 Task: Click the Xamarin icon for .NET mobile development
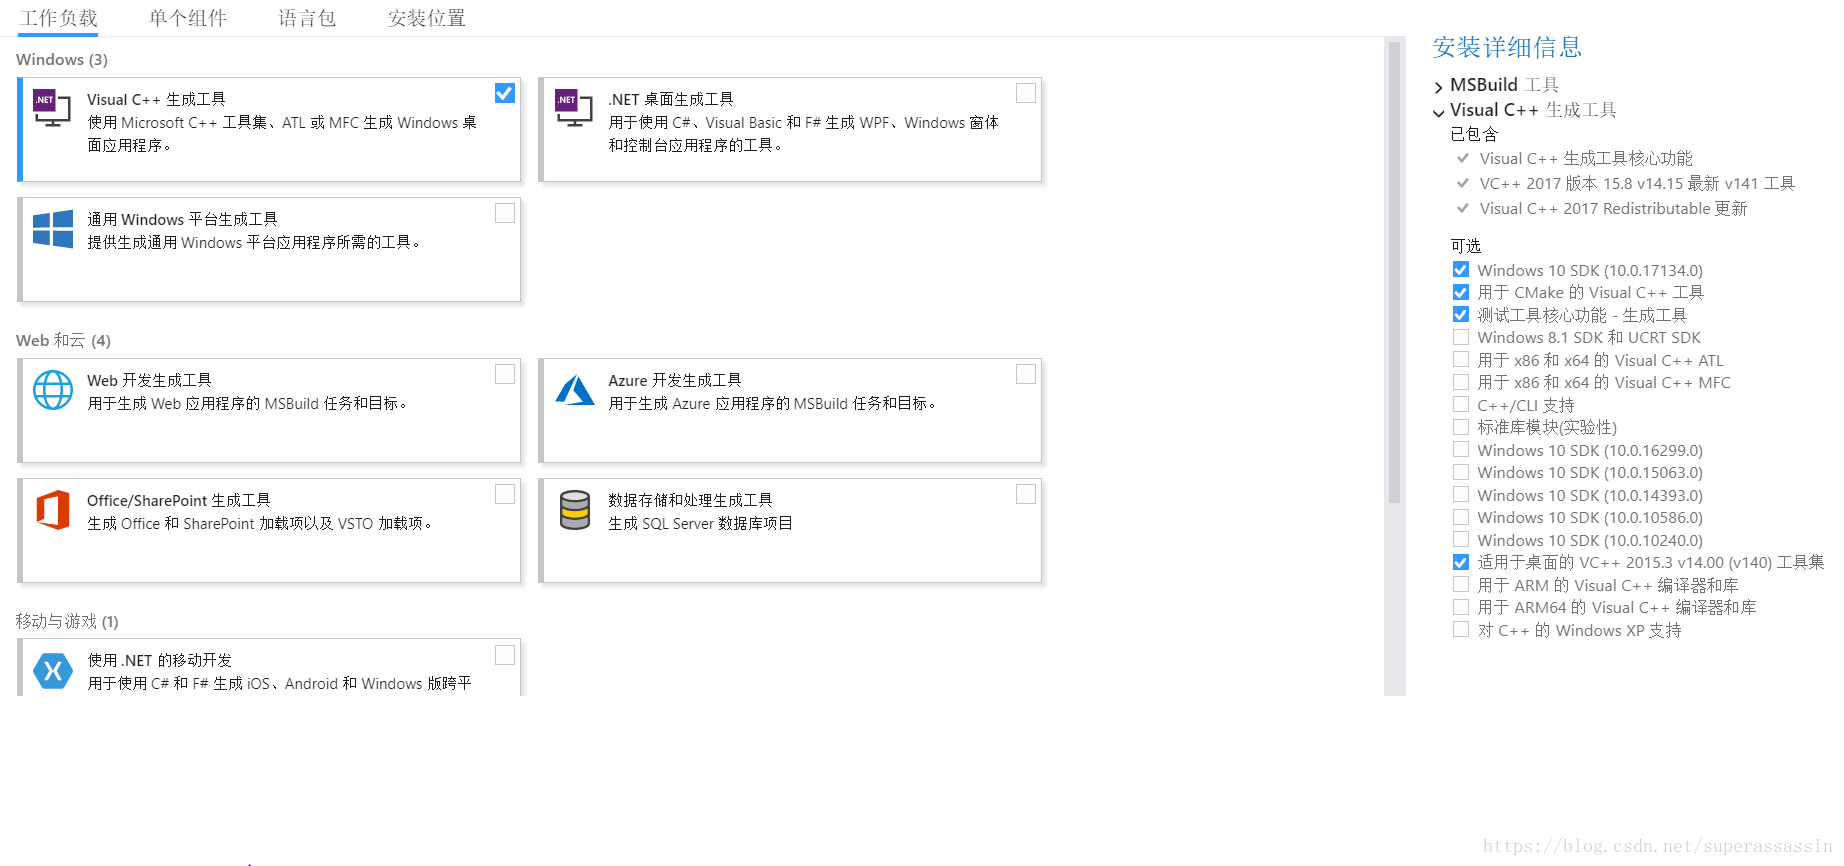coord(53,671)
